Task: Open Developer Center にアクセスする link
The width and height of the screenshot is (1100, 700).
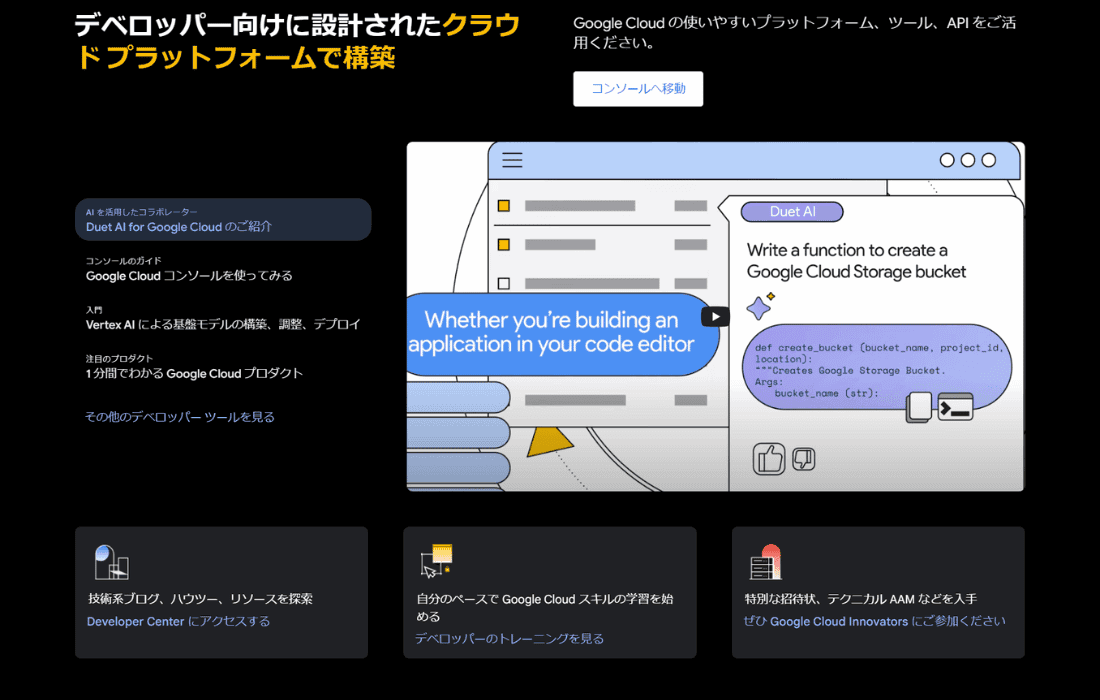Action: pos(178,621)
